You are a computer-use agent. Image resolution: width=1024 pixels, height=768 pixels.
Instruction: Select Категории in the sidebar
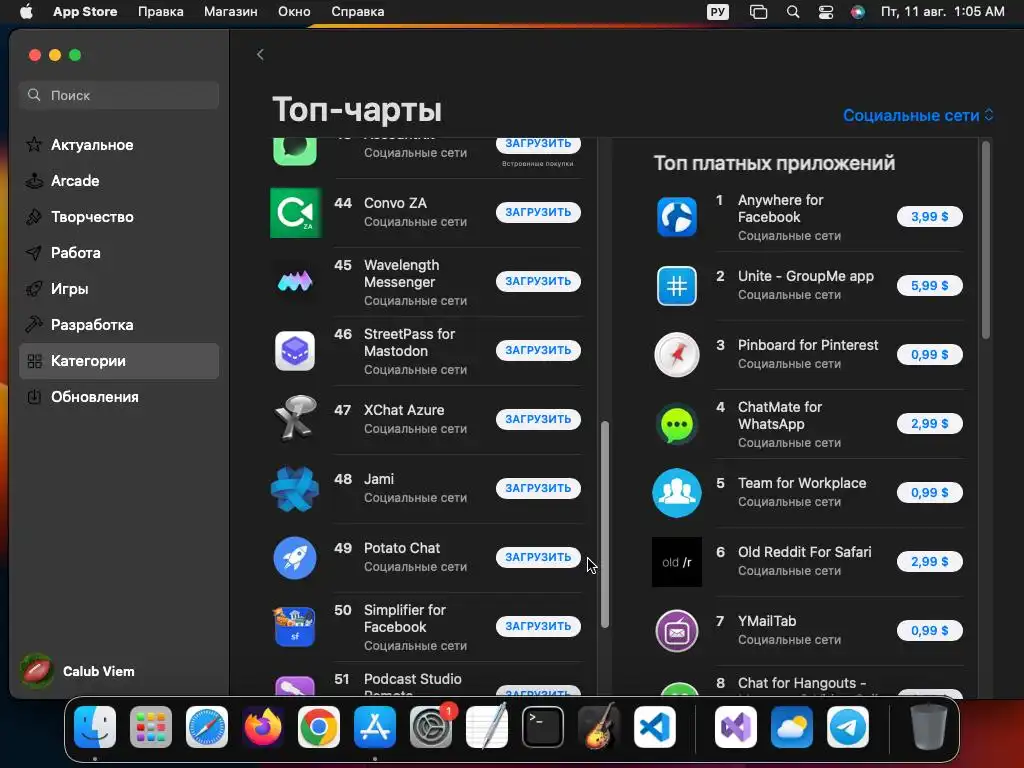click(119, 361)
